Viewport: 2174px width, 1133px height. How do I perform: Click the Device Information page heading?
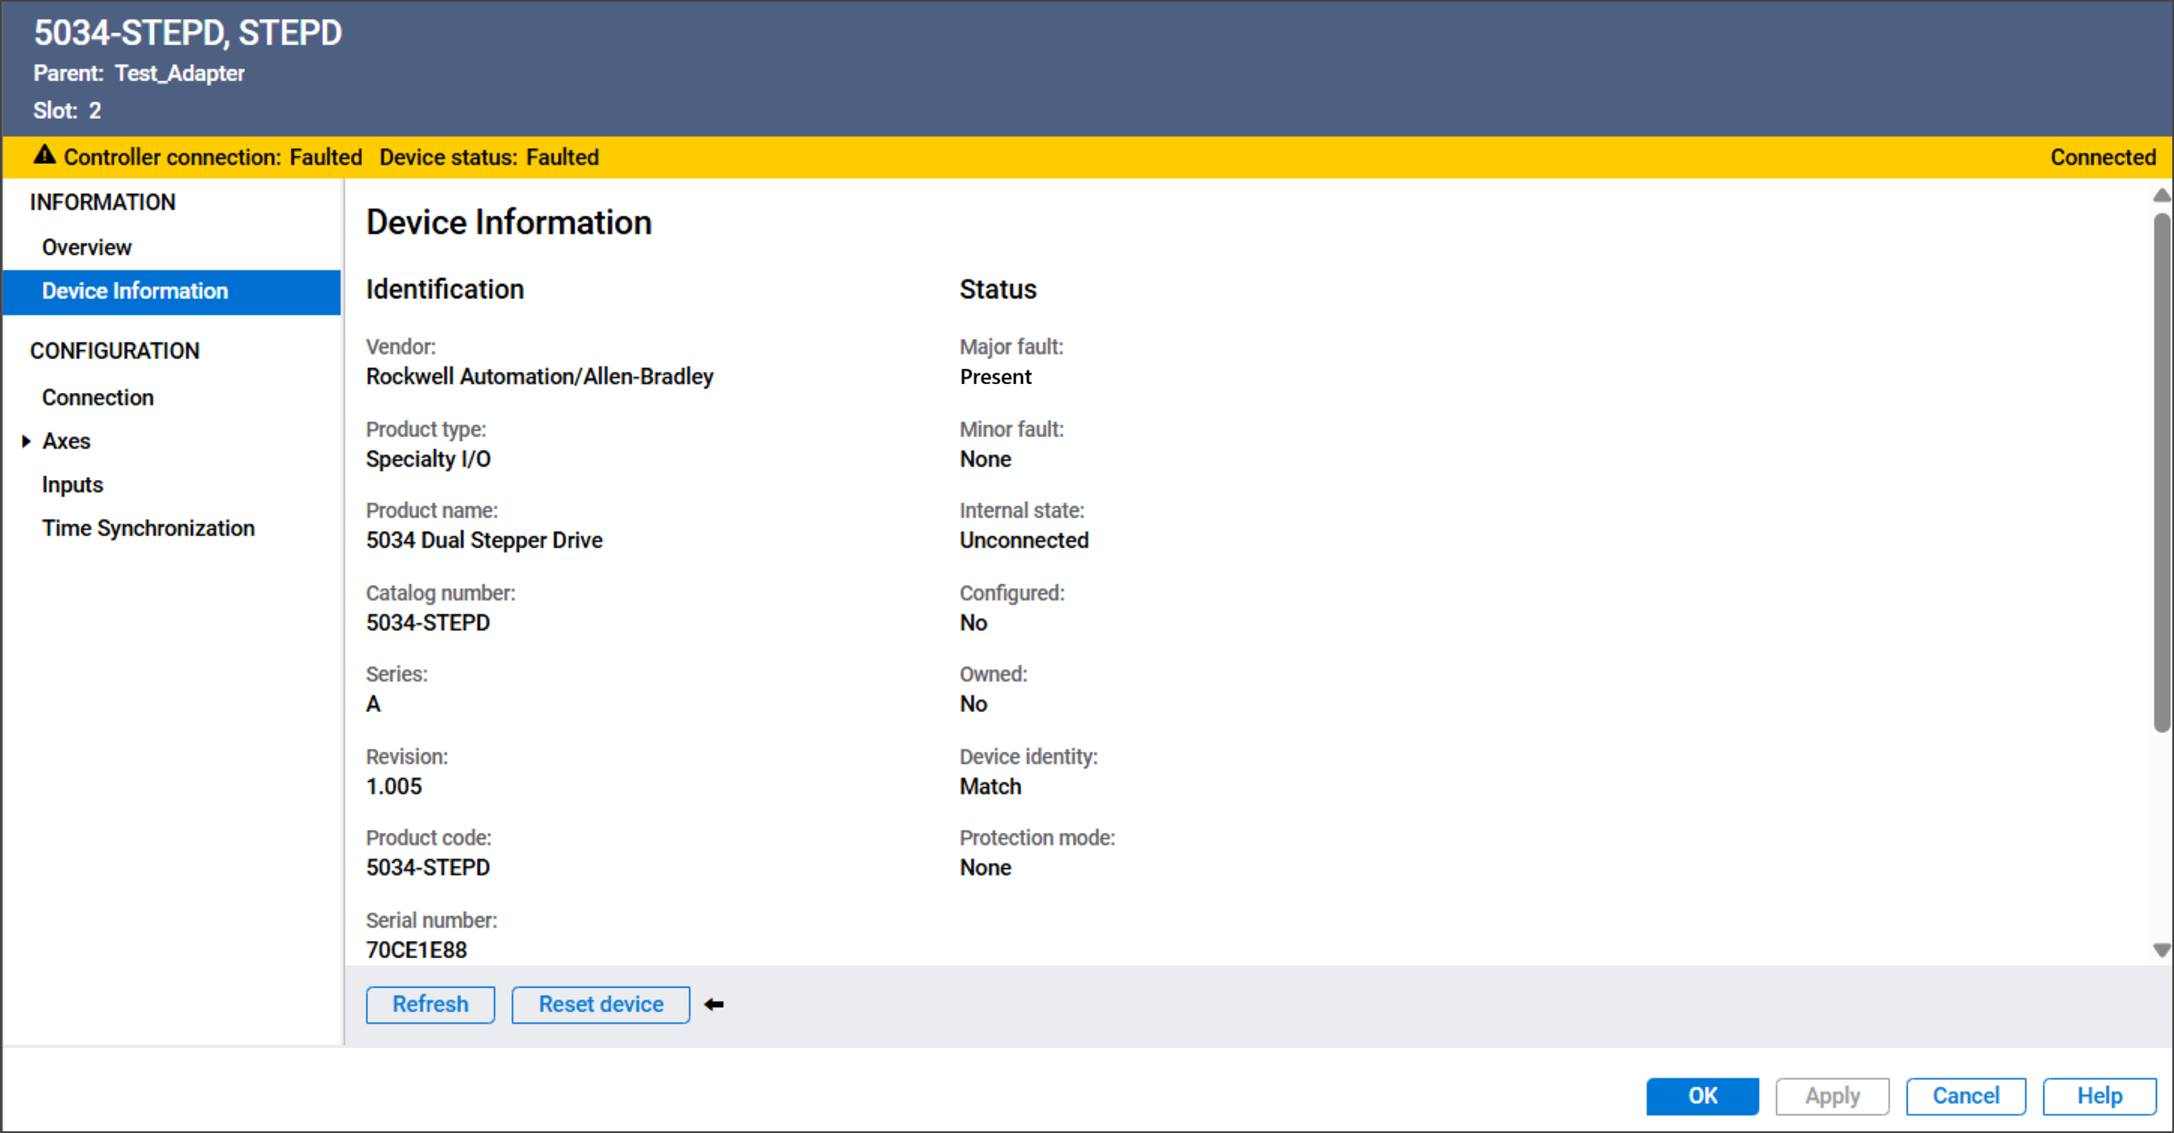[508, 222]
